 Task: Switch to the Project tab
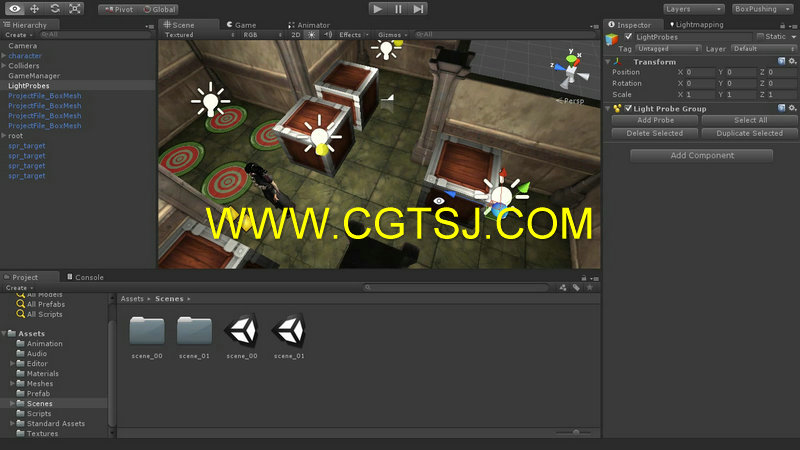26,277
